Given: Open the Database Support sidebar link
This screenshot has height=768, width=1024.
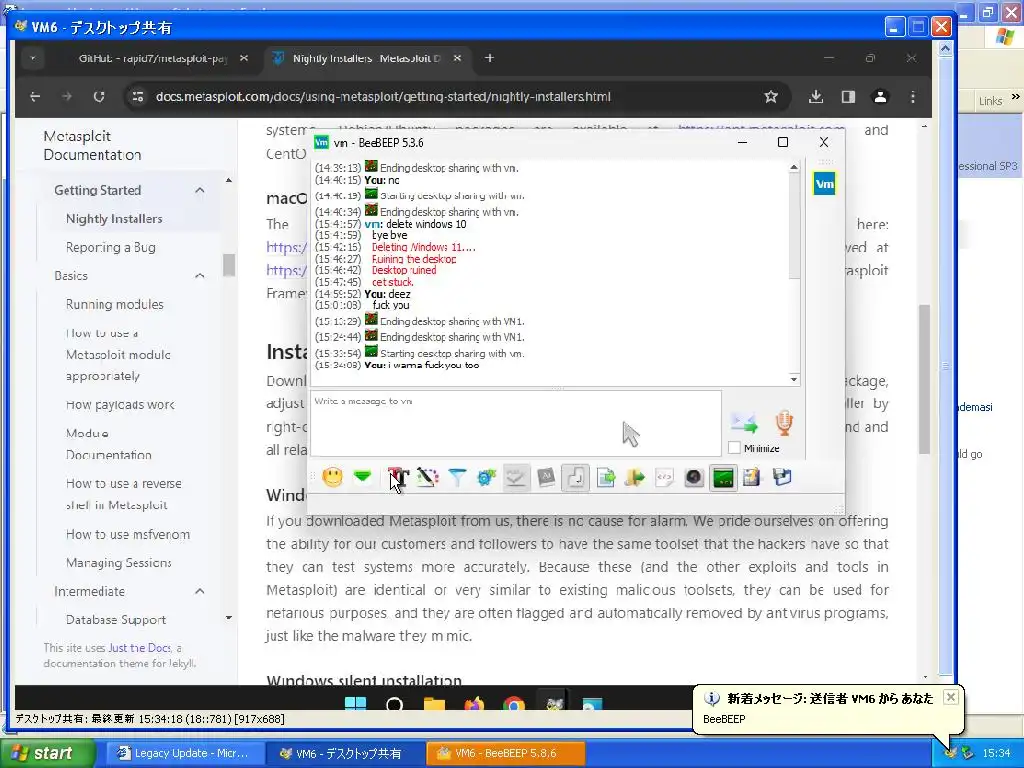Looking at the screenshot, I should [116, 620].
